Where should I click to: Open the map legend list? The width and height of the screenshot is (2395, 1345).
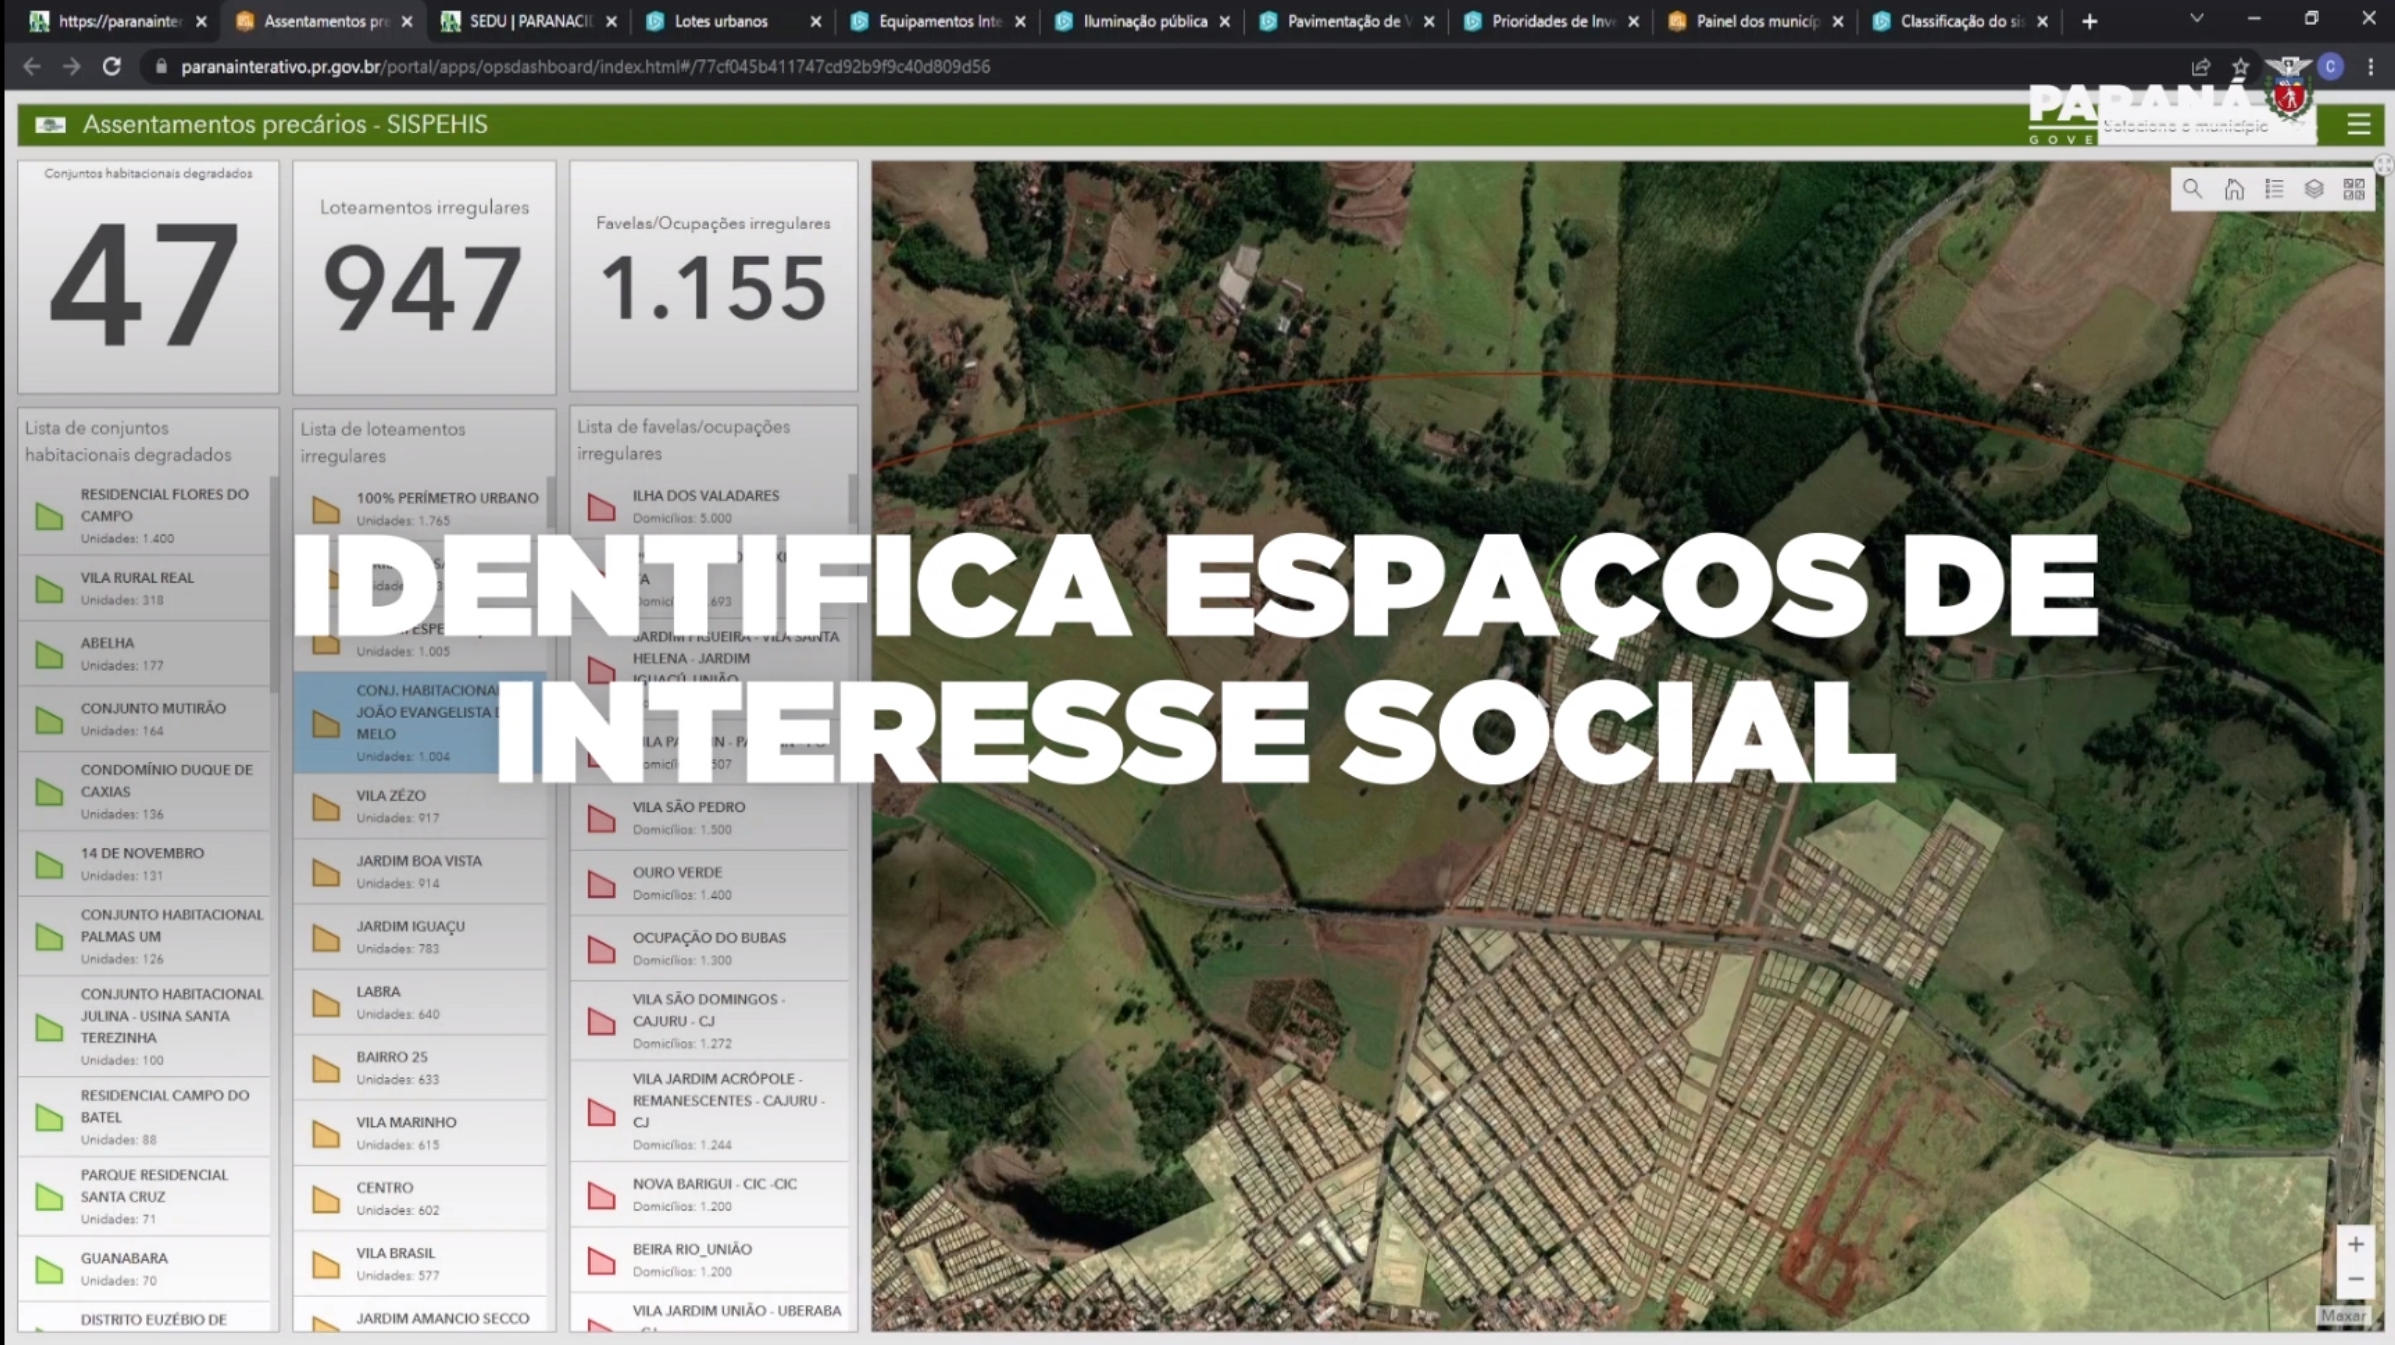[2274, 189]
